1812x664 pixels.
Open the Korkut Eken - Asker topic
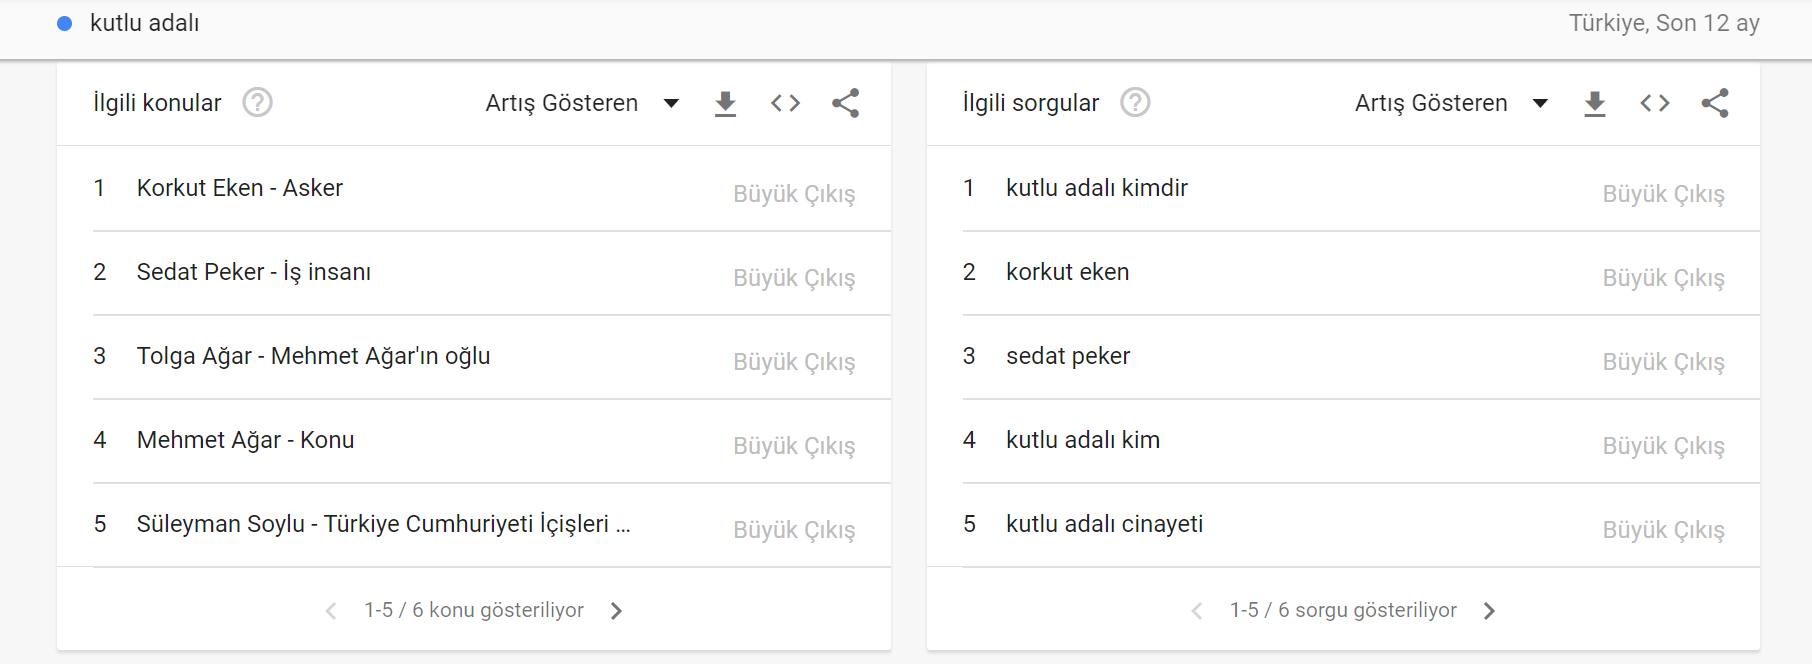(x=240, y=188)
